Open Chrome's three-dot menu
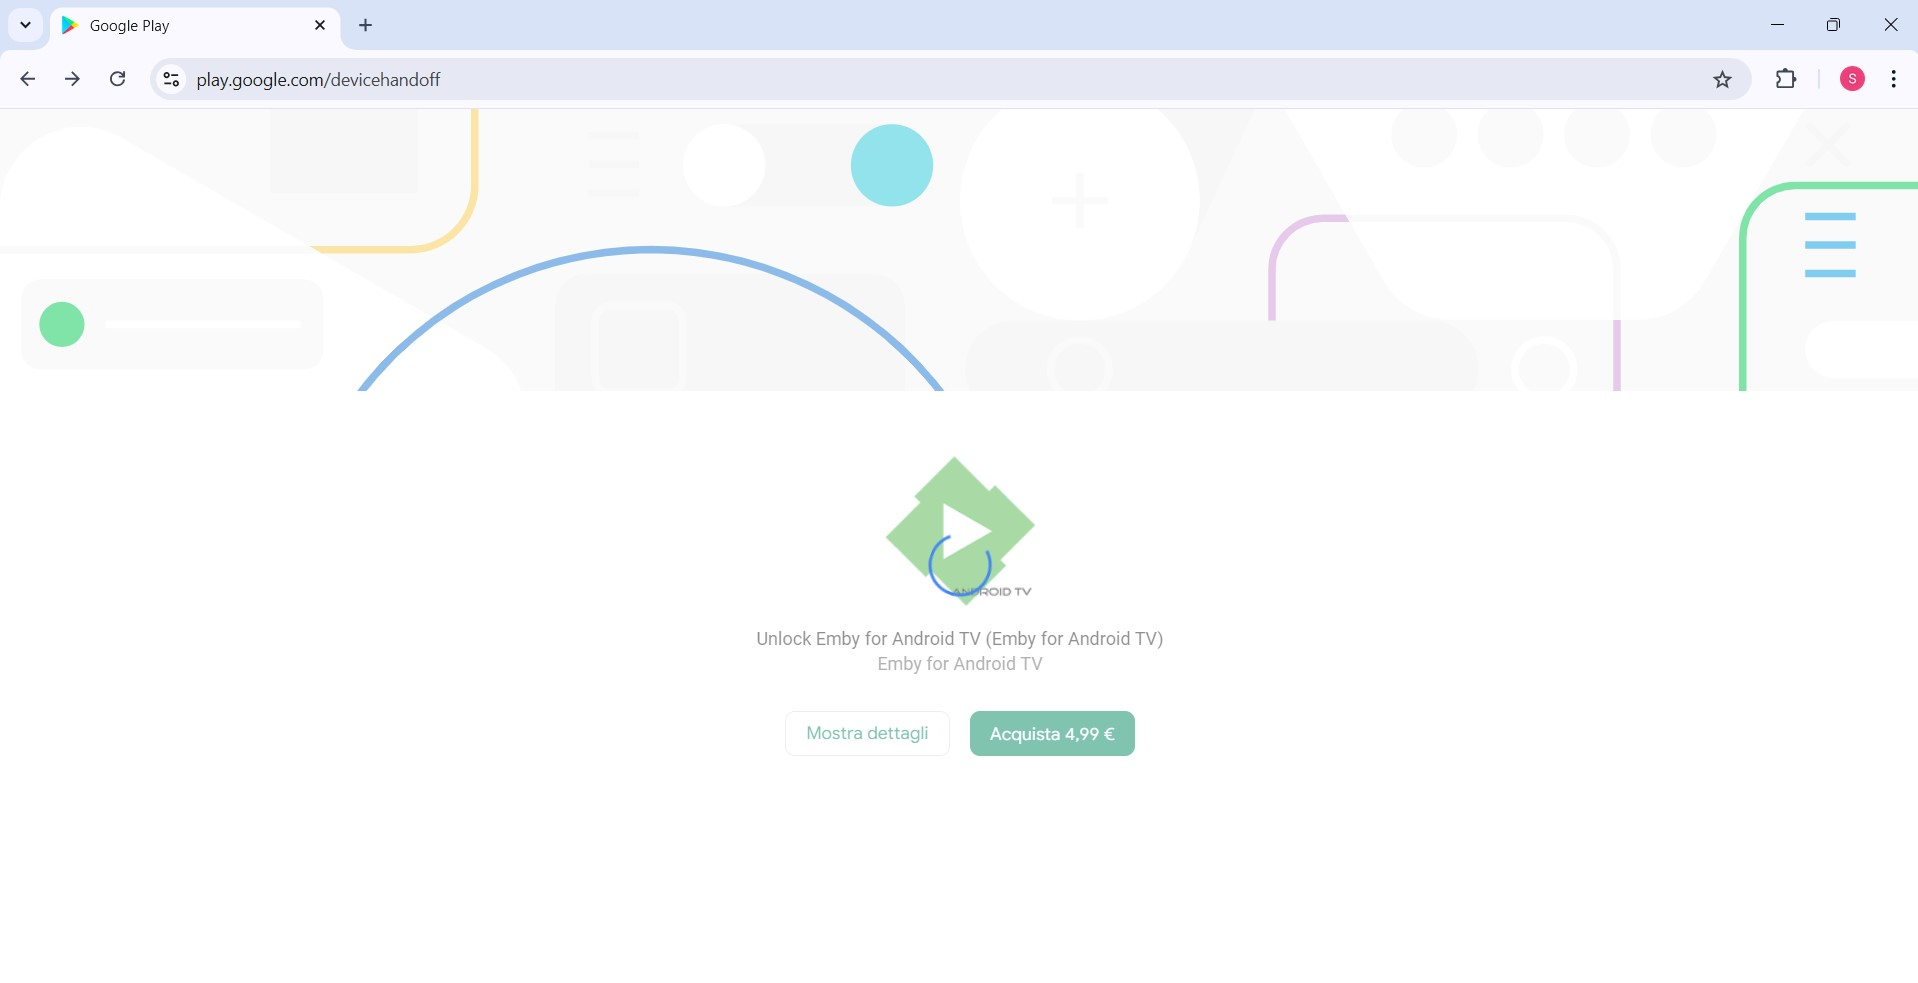The height and width of the screenshot is (983, 1918). (x=1894, y=79)
